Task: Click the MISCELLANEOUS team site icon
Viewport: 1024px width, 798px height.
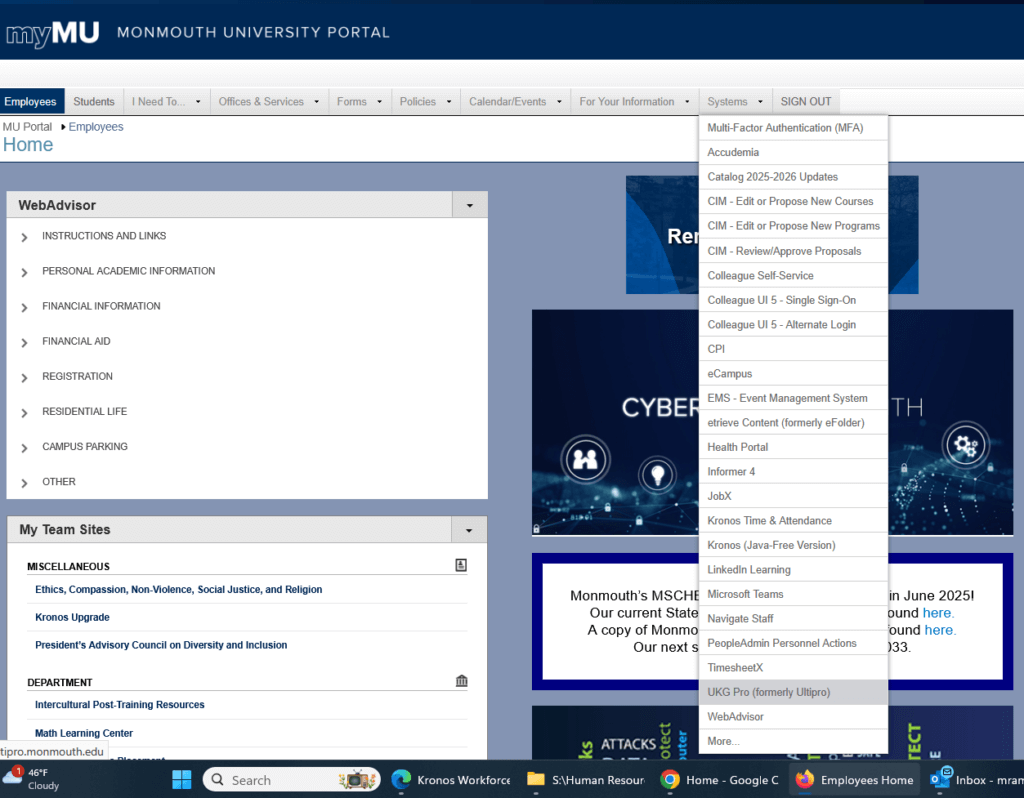Action: pos(460,565)
